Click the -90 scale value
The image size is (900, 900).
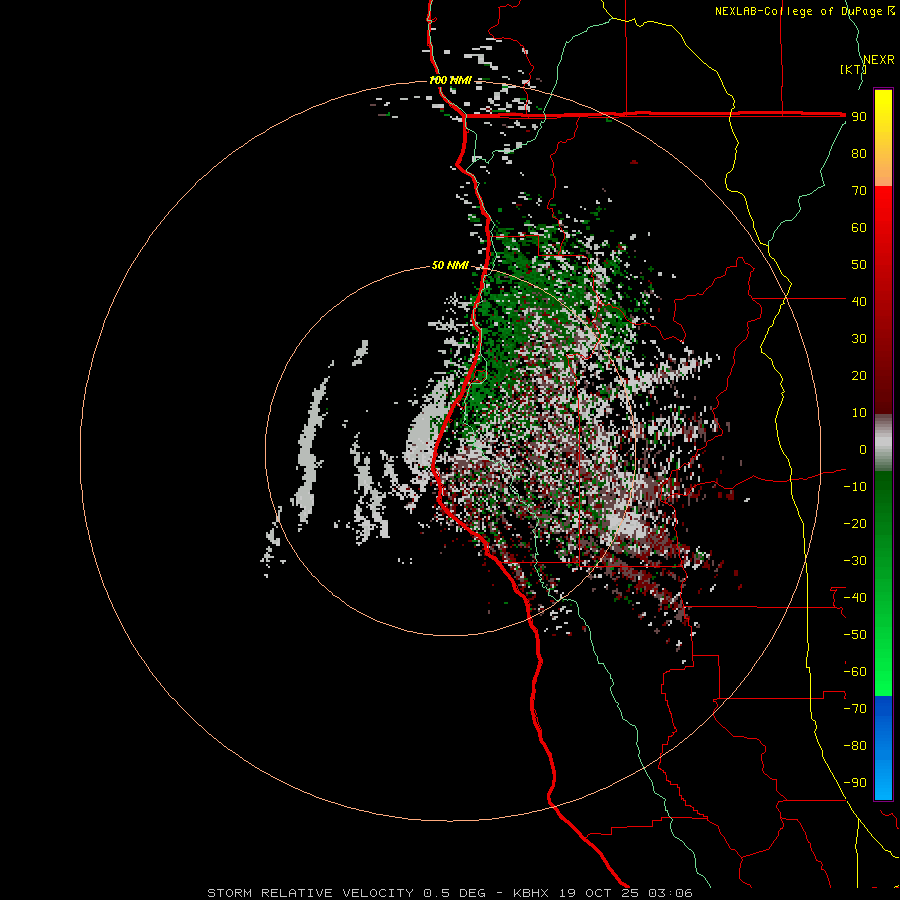(x=855, y=783)
